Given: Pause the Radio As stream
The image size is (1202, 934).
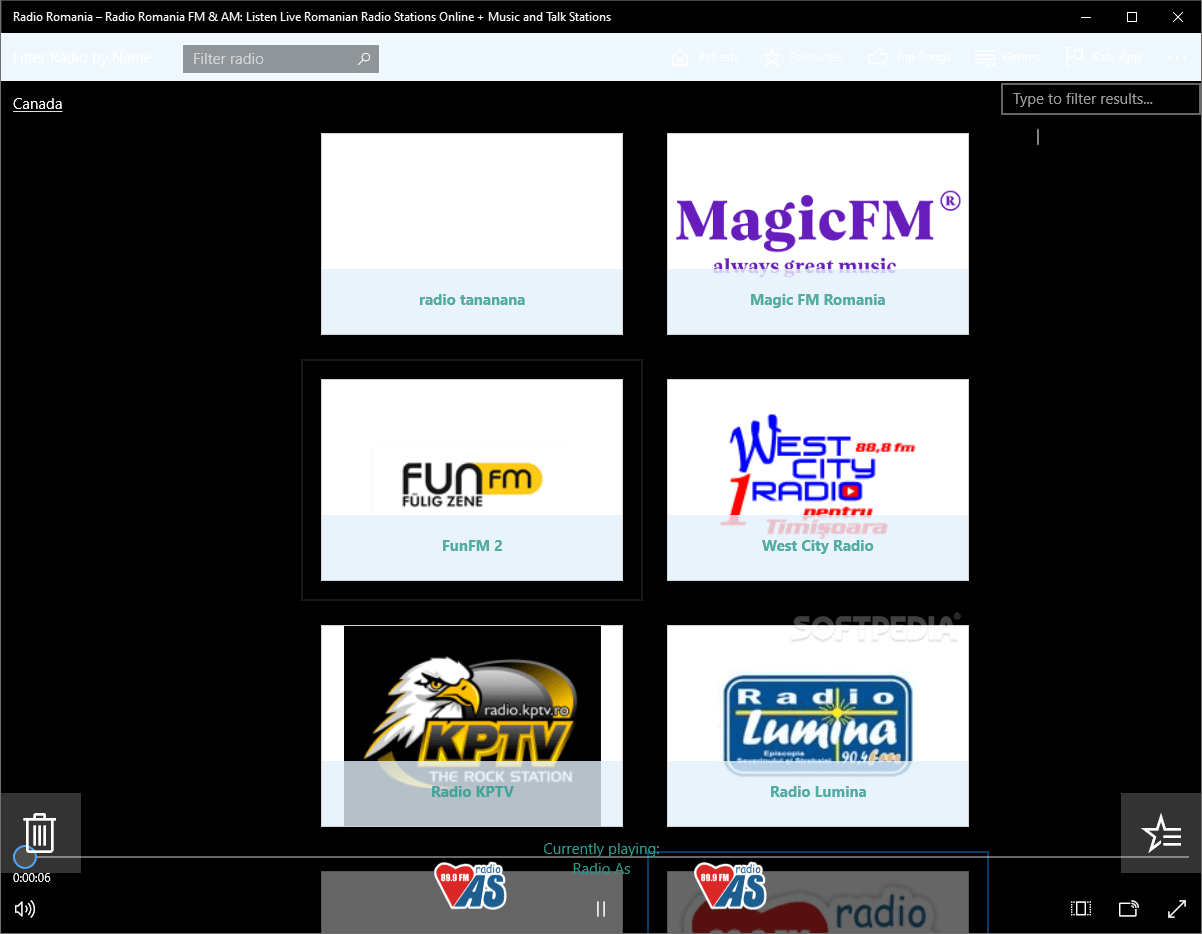Looking at the screenshot, I should pyautogui.click(x=600, y=908).
